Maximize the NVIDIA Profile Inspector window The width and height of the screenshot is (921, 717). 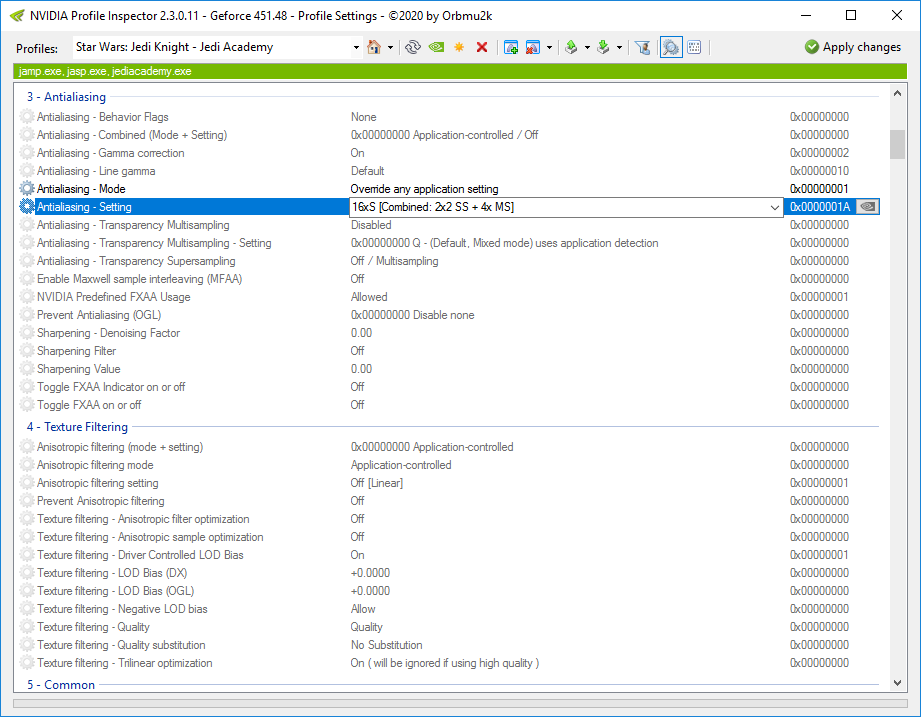tap(851, 15)
